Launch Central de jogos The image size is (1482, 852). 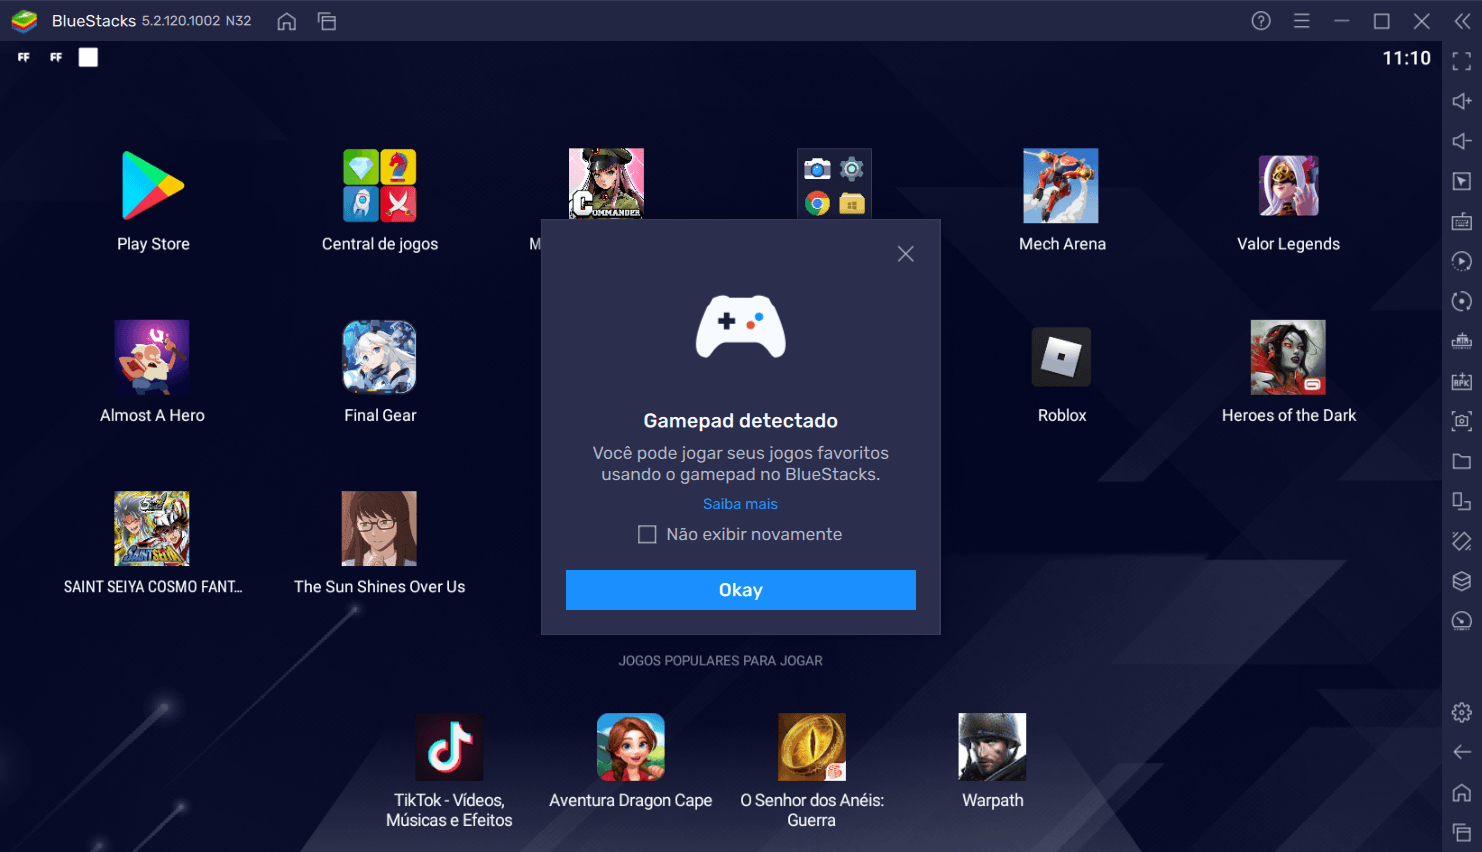pos(380,186)
